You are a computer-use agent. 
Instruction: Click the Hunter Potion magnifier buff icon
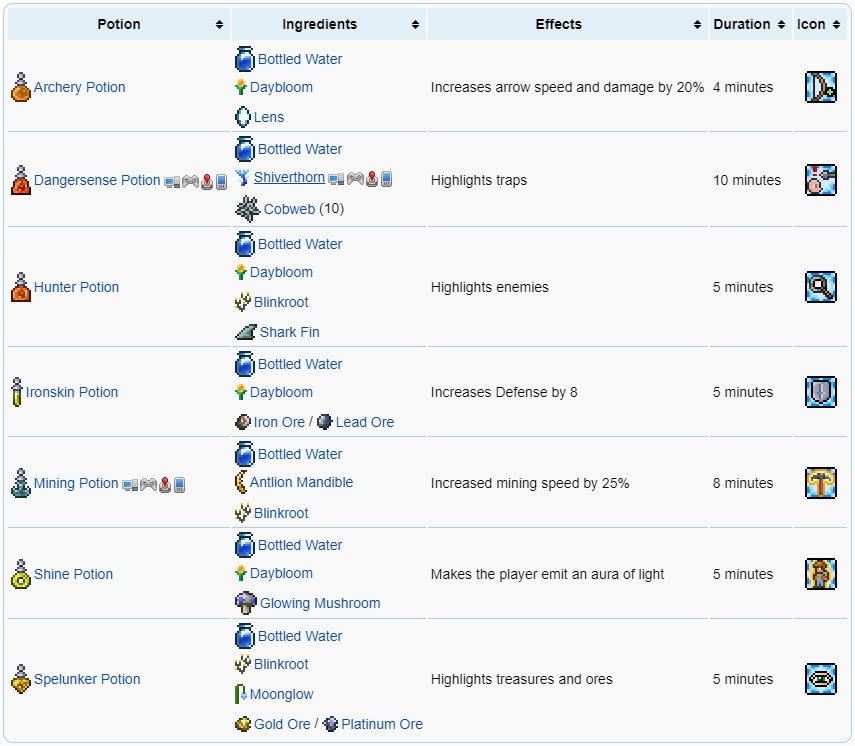tap(820, 287)
